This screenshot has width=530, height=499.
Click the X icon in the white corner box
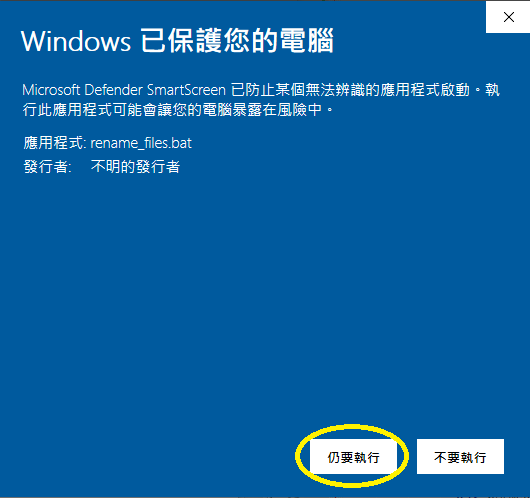click(x=509, y=17)
